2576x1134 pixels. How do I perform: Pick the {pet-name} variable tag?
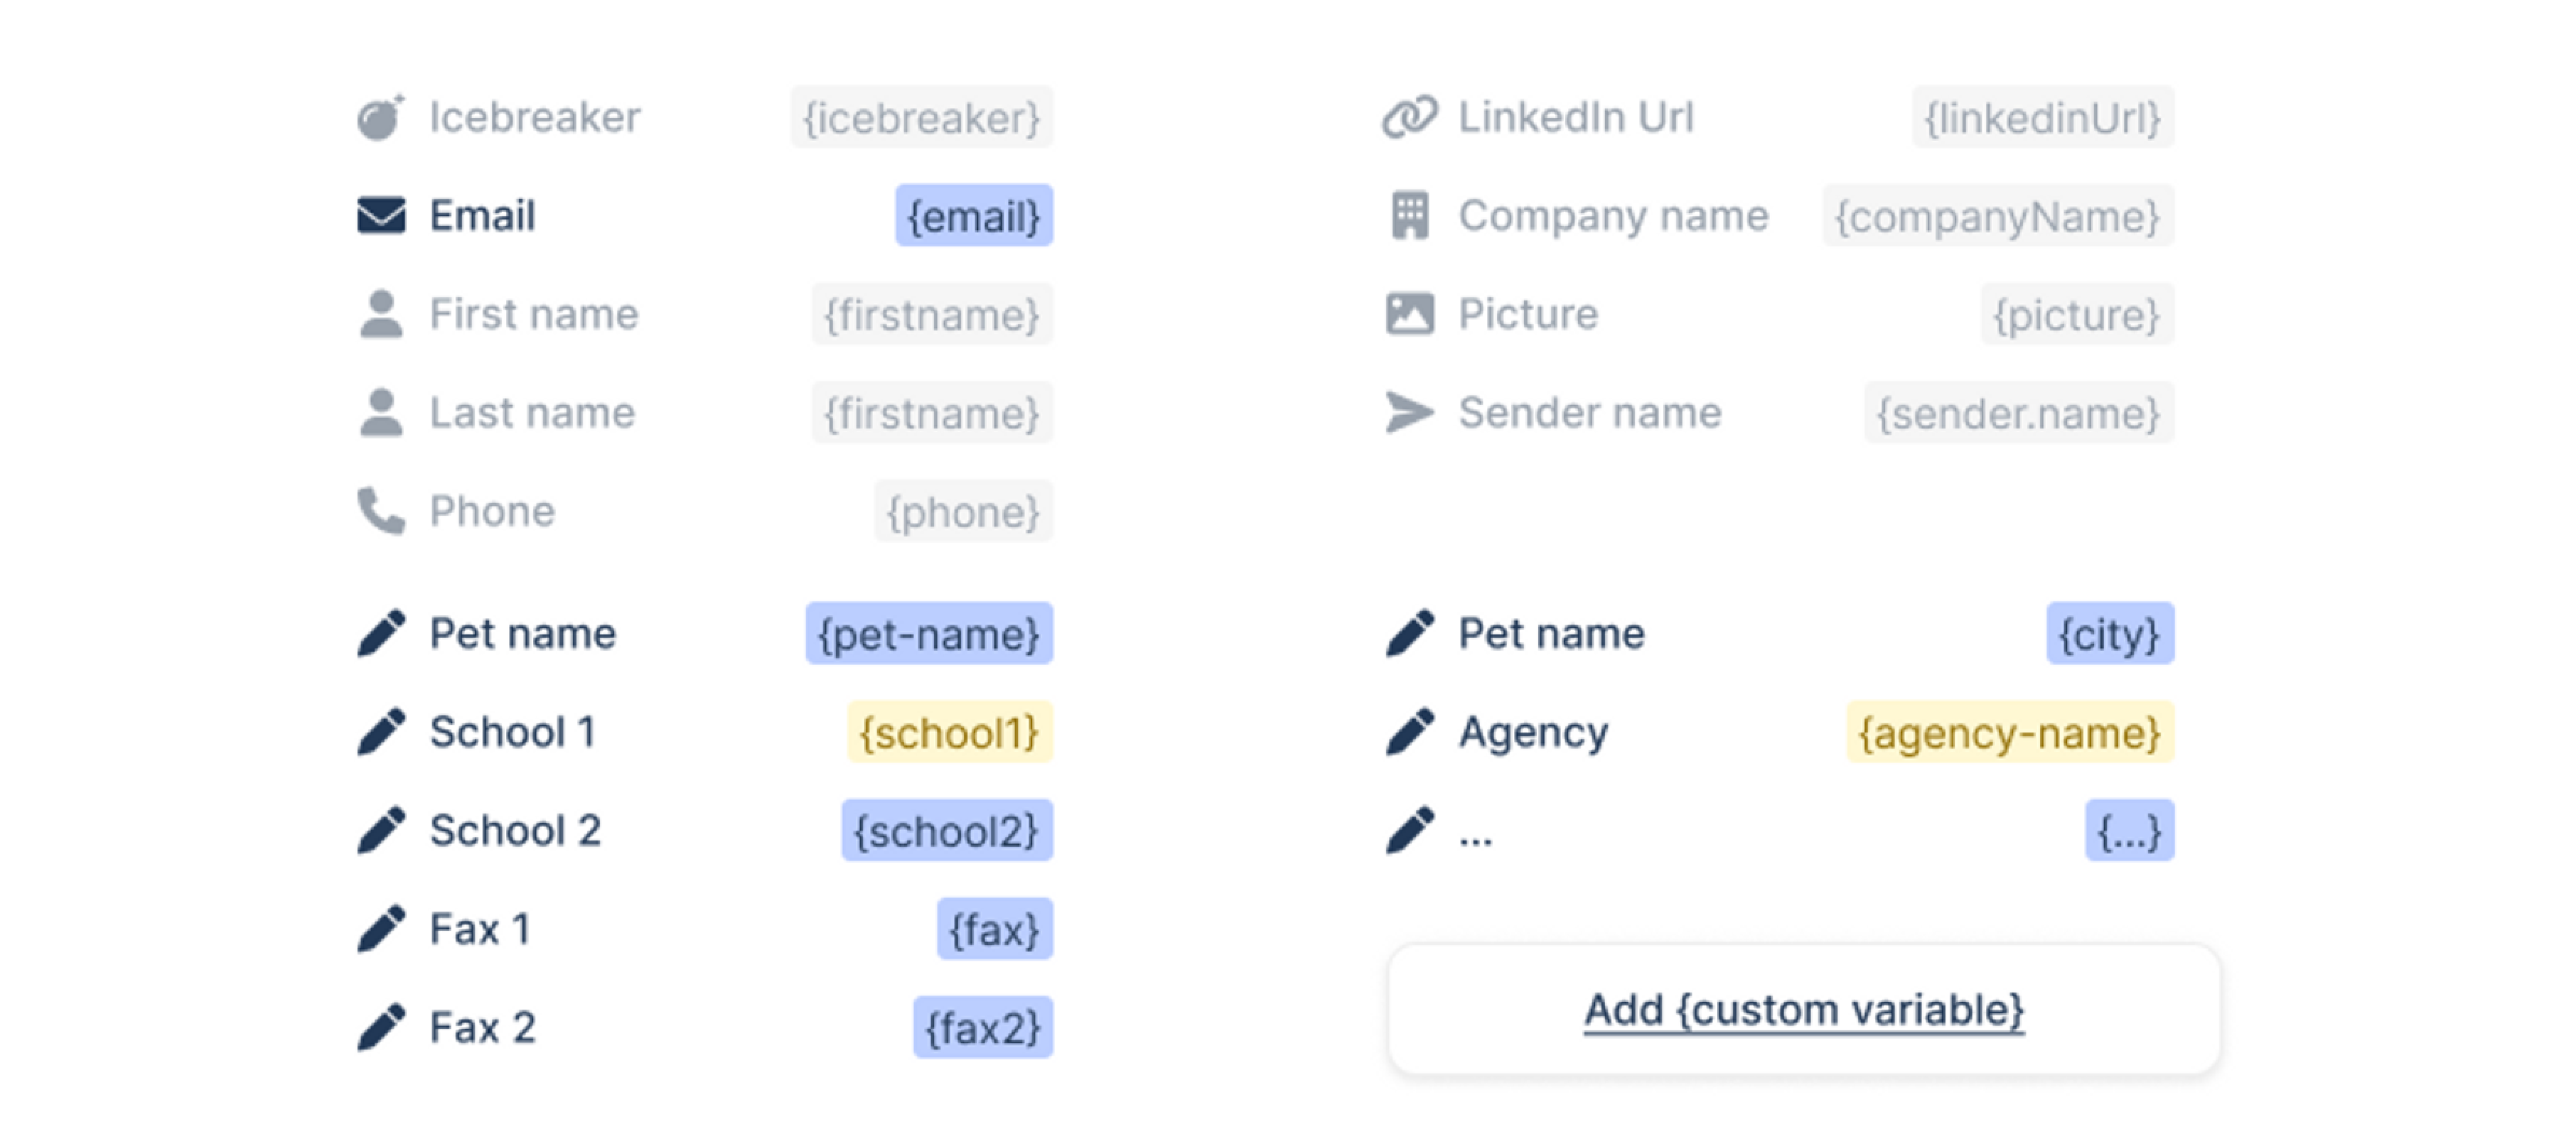point(929,634)
